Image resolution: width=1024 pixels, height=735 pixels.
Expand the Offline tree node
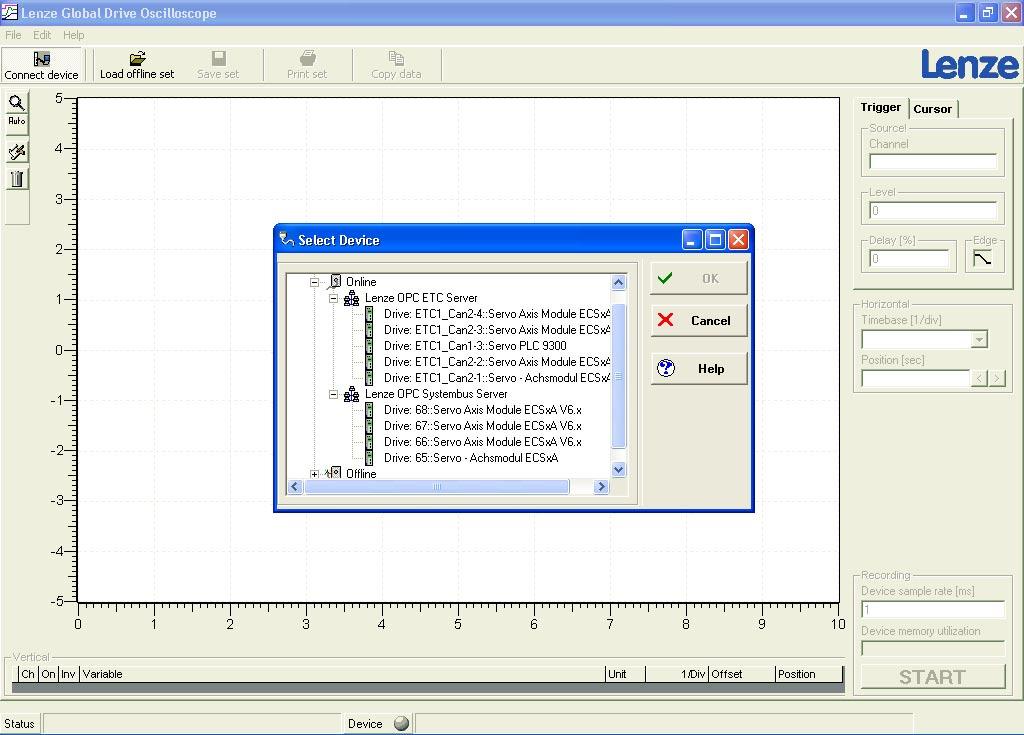[314, 474]
